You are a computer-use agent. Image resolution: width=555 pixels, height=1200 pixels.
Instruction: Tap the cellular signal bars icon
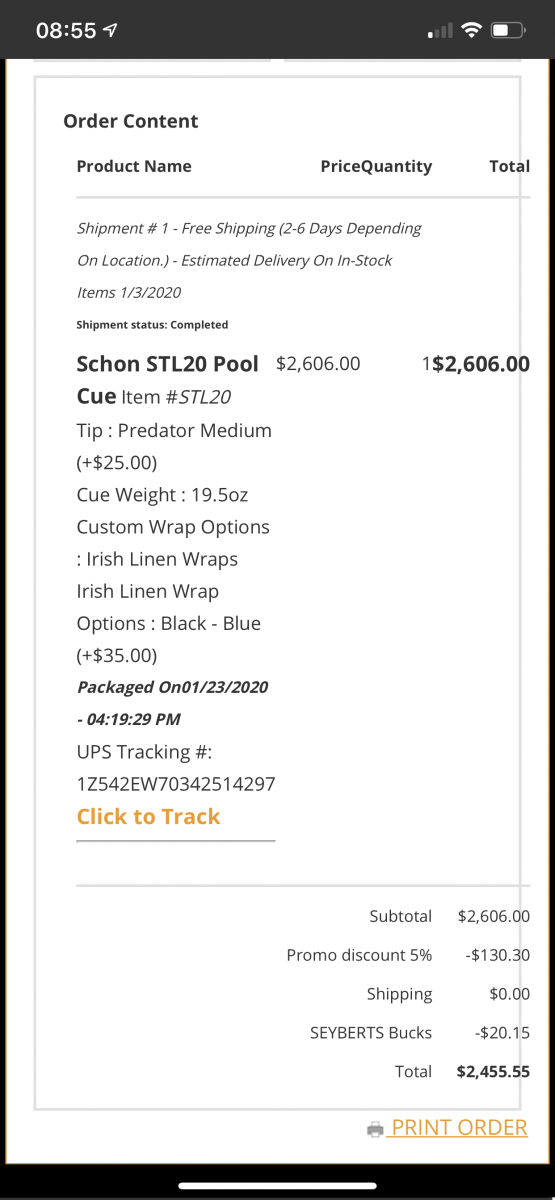coord(439,31)
